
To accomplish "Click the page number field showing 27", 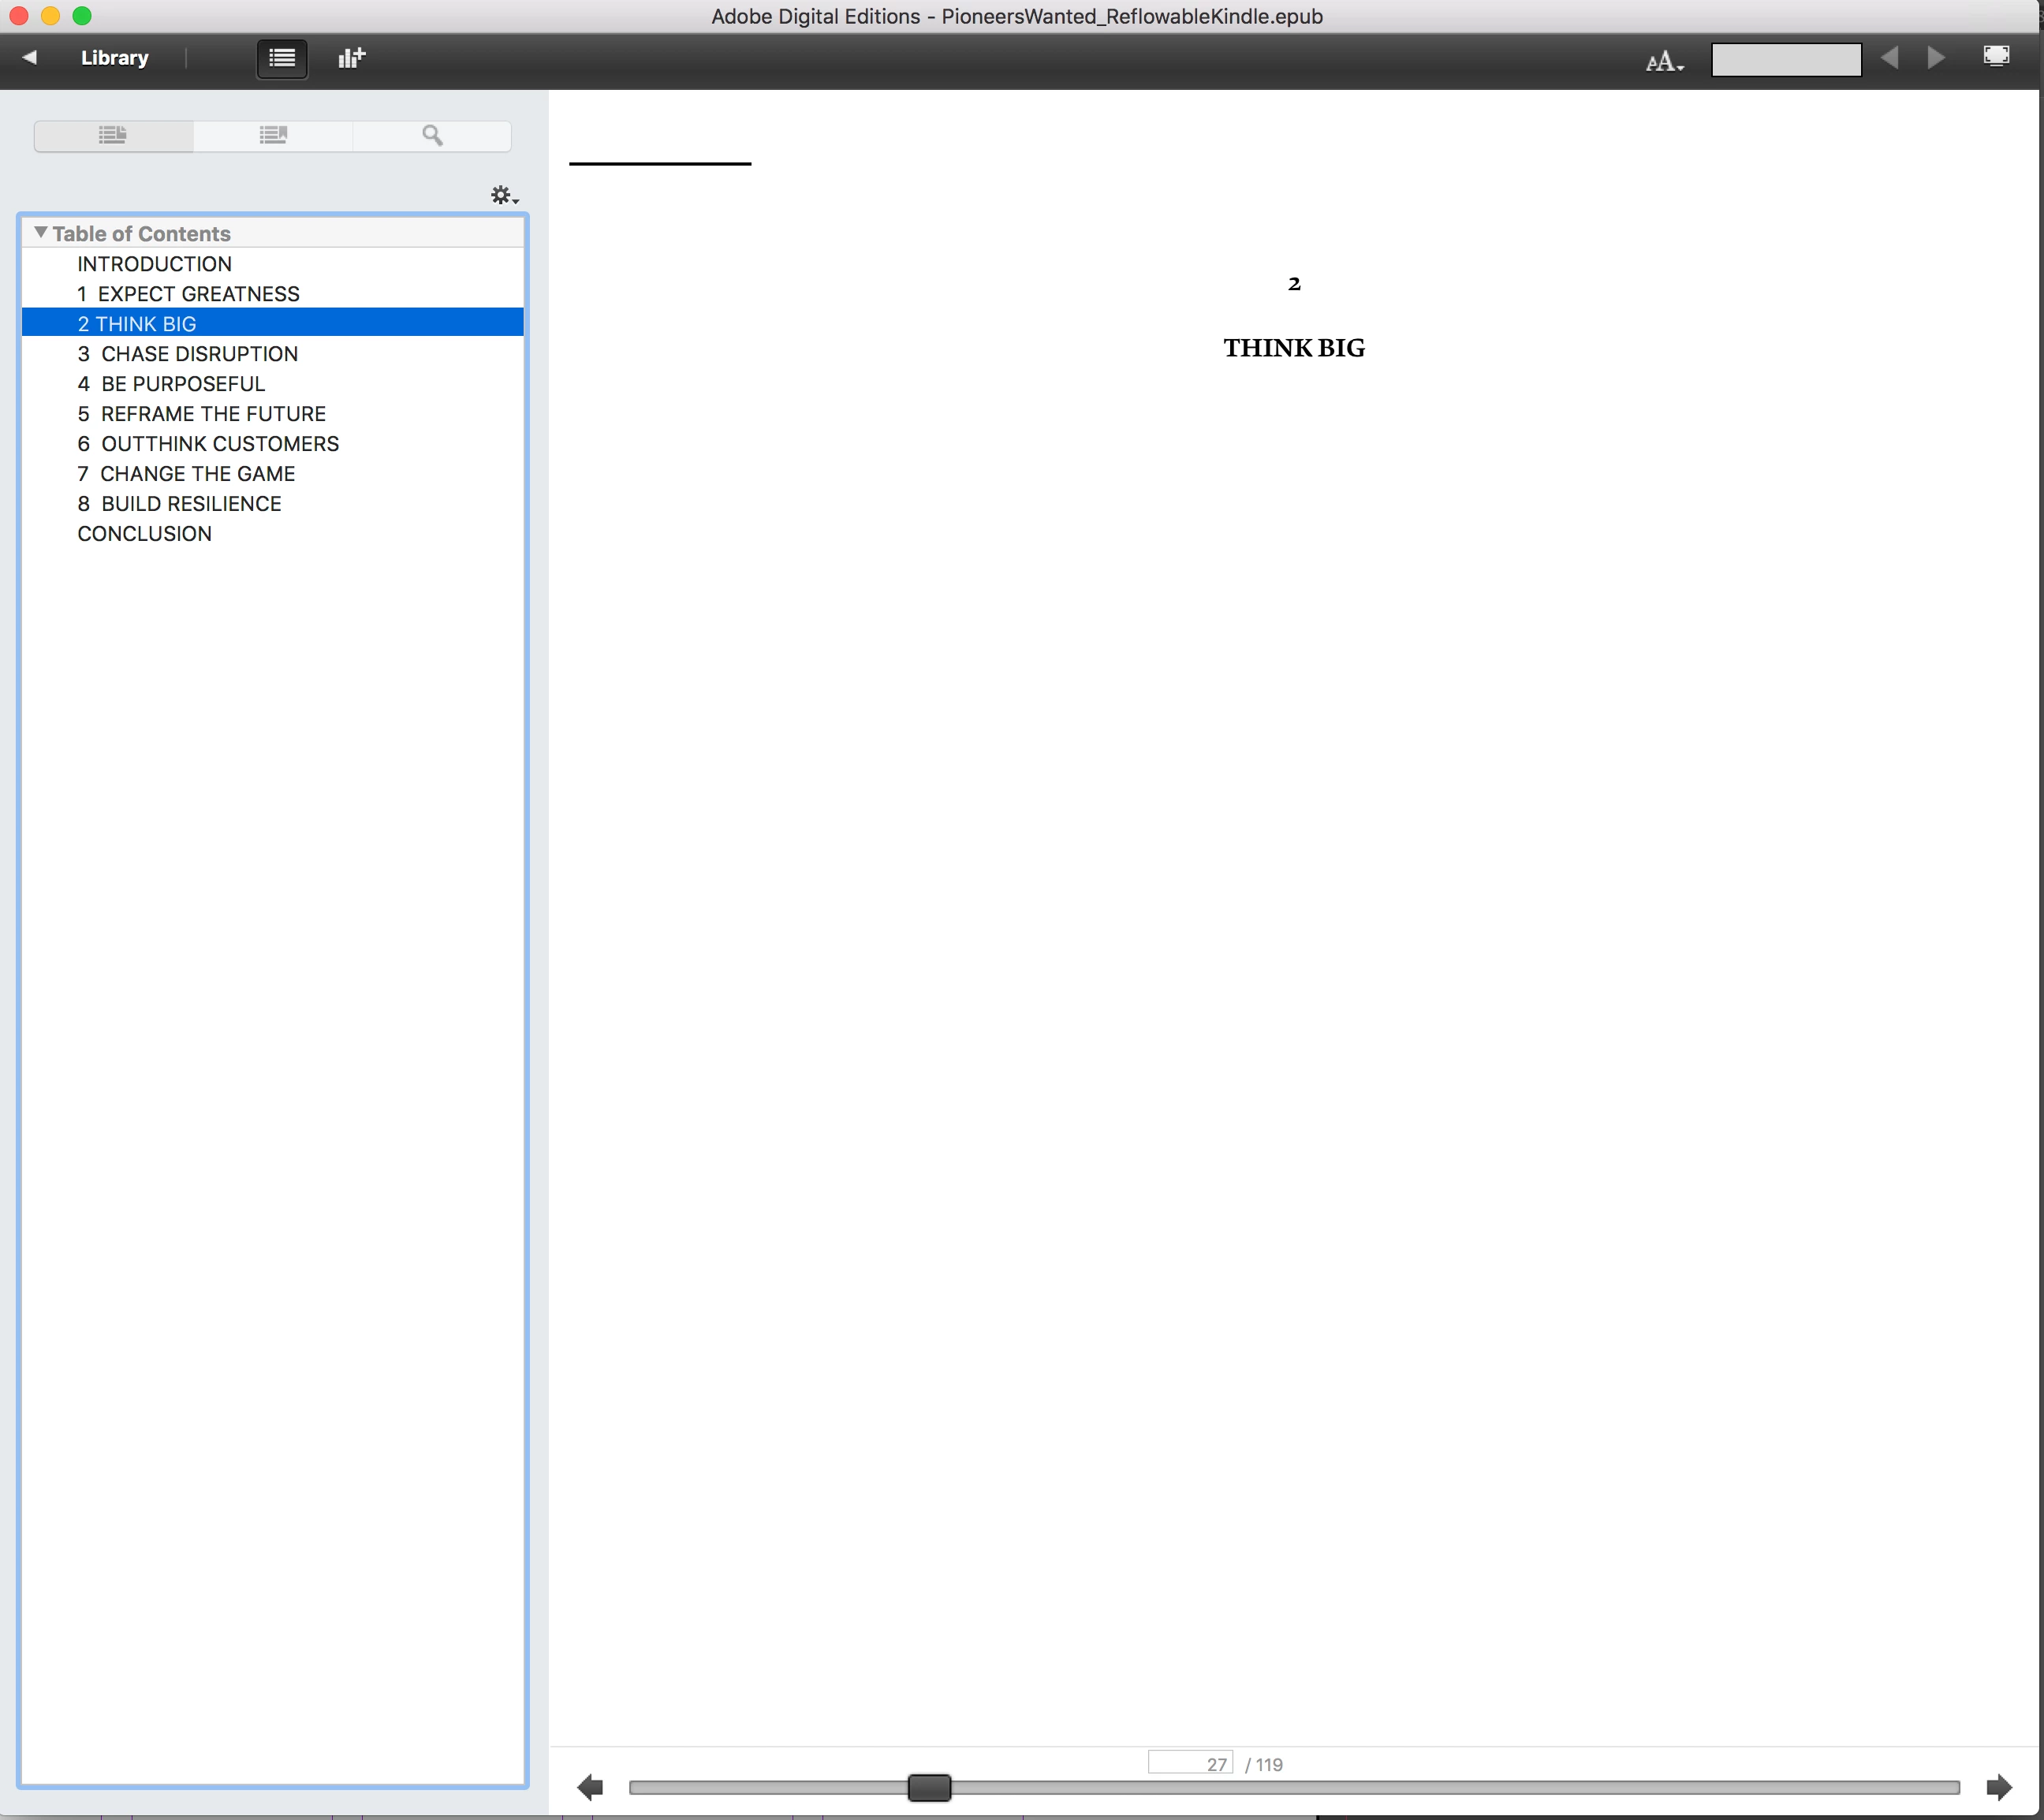I will point(1190,1763).
